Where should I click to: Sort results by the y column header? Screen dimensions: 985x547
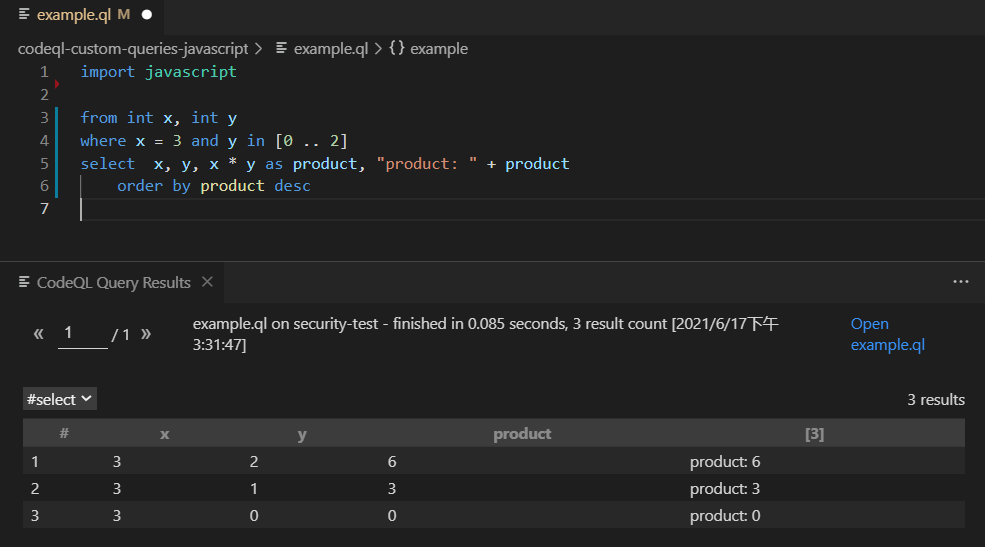click(x=302, y=434)
